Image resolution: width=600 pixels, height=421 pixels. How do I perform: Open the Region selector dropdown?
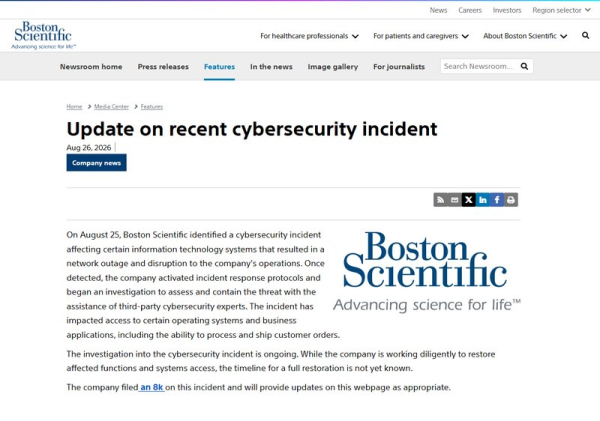coord(561,10)
